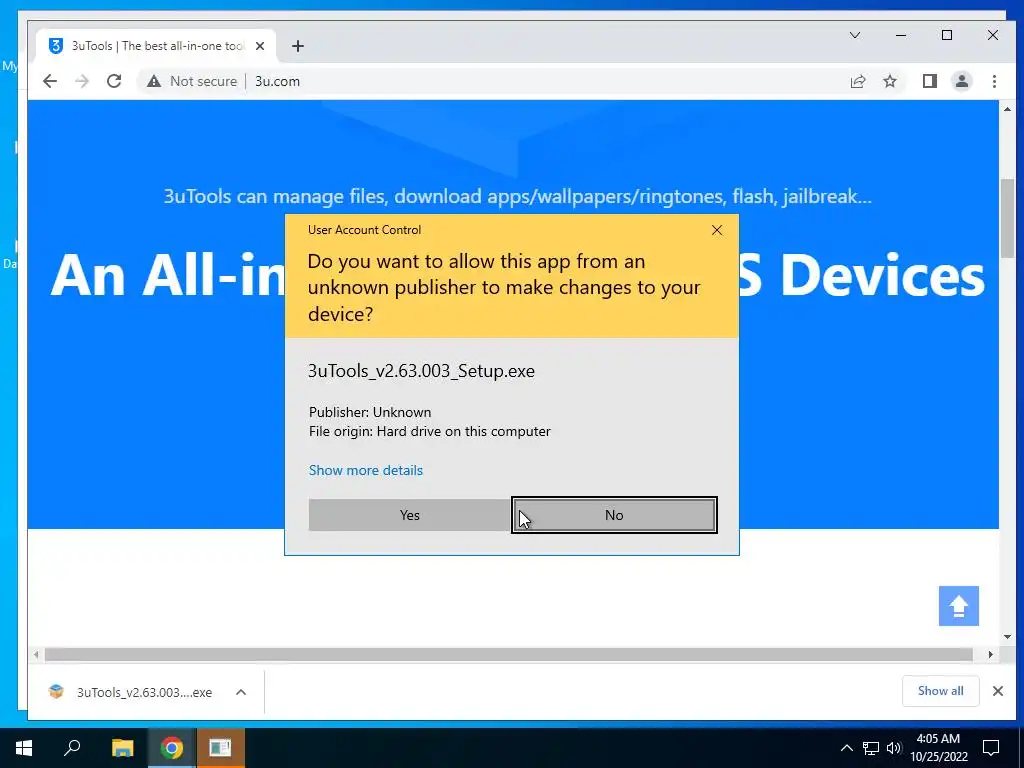Open the Chrome profile avatar
Viewport: 1024px width, 768px height.
(962, 81)
